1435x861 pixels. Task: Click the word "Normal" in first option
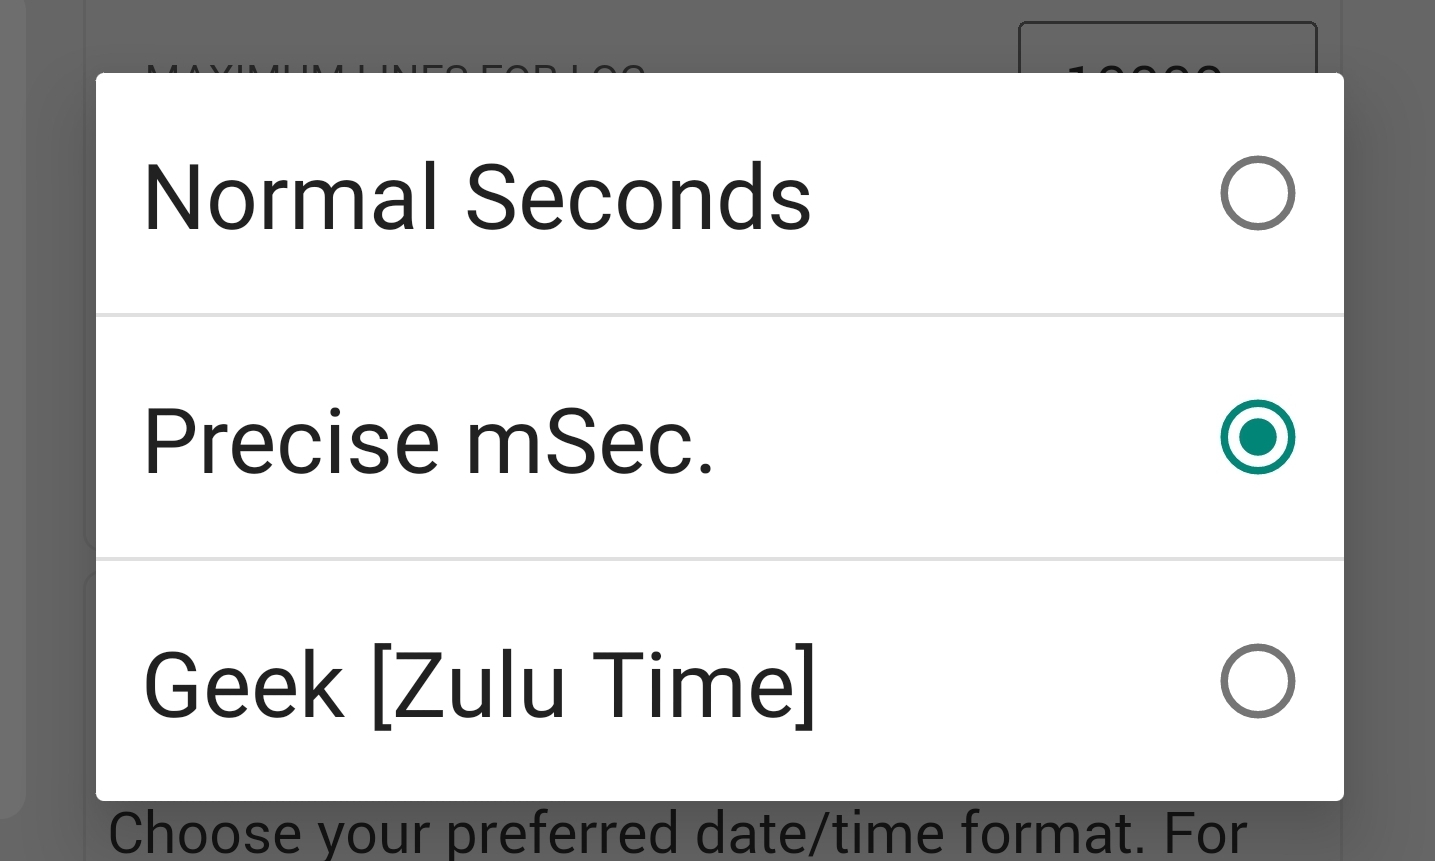(291, 197)
